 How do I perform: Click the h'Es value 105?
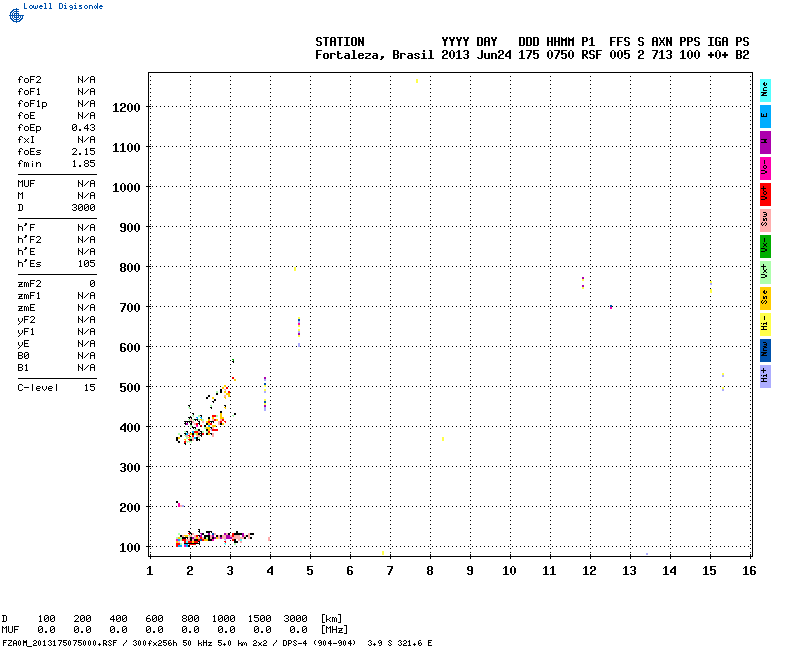point(86,264)
